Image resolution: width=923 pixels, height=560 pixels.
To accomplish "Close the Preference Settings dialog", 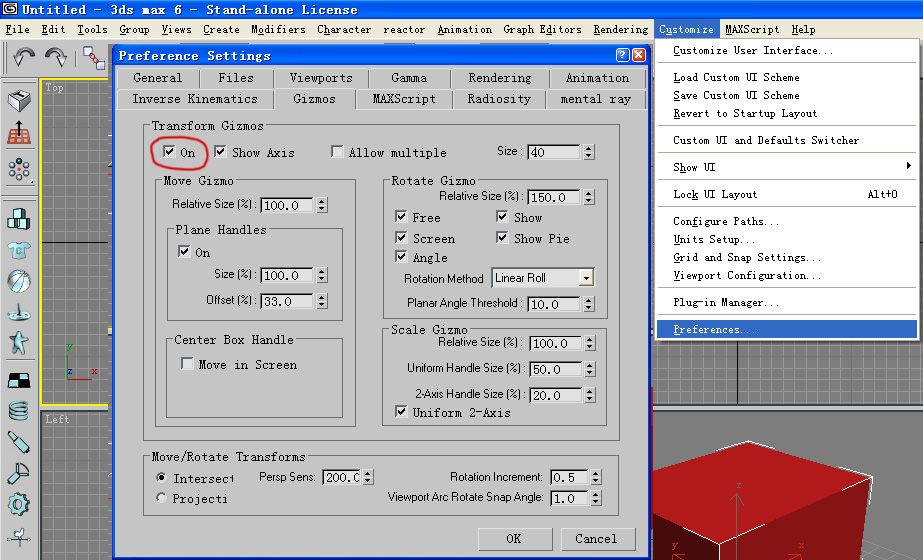I will (639, 55).
